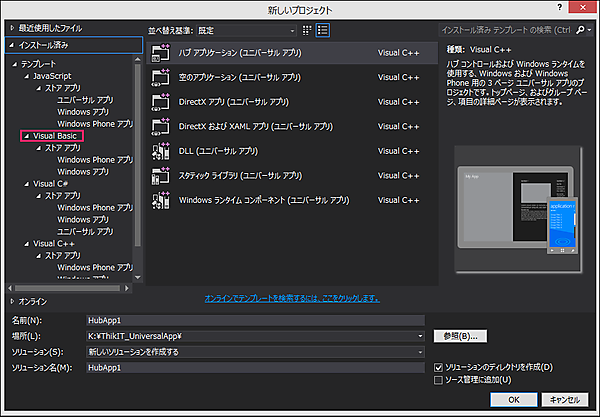
Task: Open the online template search link
Action: tap(291, 298)
